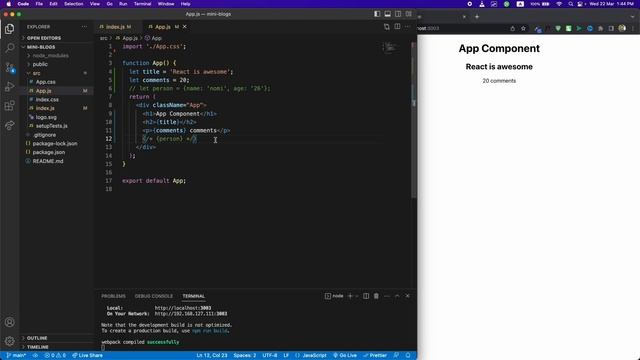
Task: Open the Terminal menu in the menu bar
Action: coord(142,4)
